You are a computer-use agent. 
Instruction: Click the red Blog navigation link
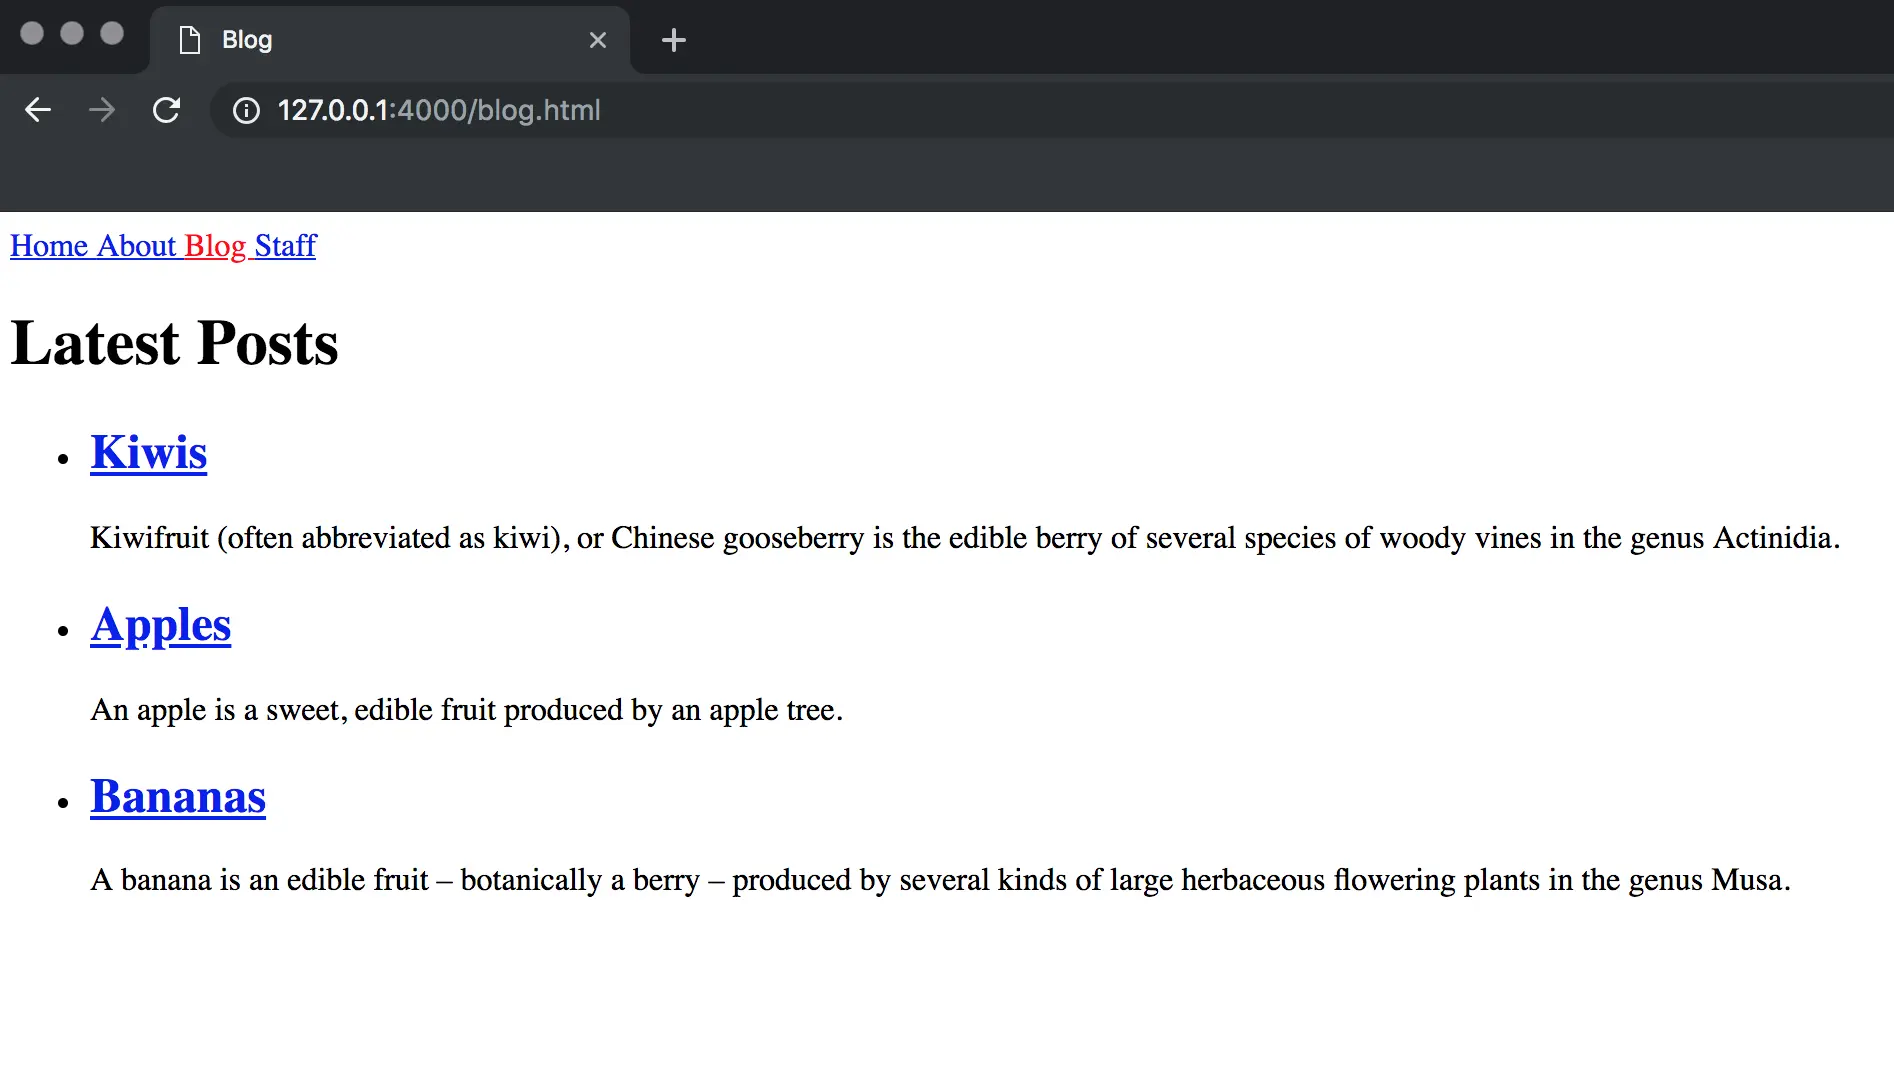point(215,246)
